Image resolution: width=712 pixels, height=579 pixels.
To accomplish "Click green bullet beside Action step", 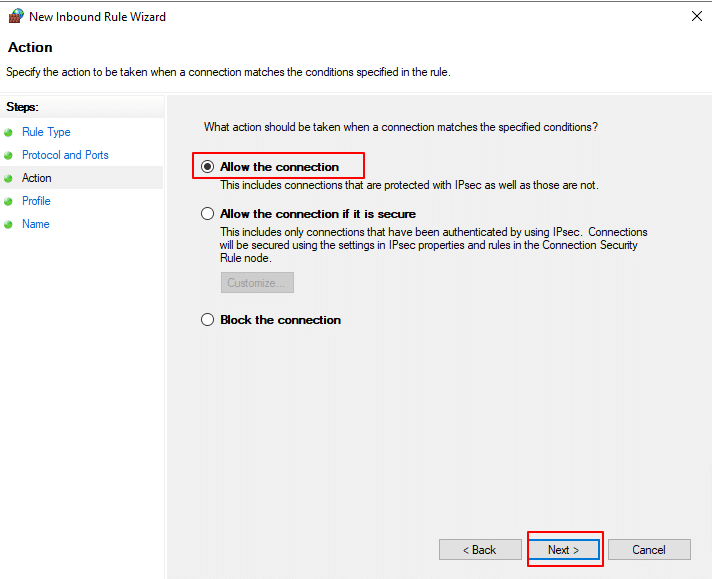I will pyautogui.click(x=9, y=178).
